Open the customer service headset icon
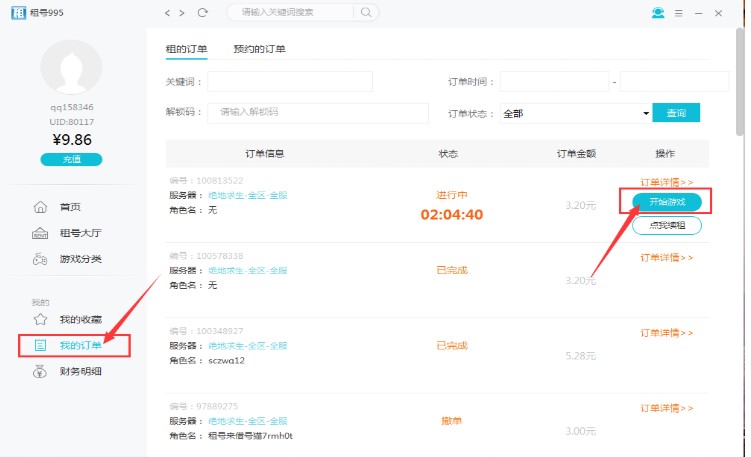This screenshot has width=751, height=457. [x=657, y=13]
